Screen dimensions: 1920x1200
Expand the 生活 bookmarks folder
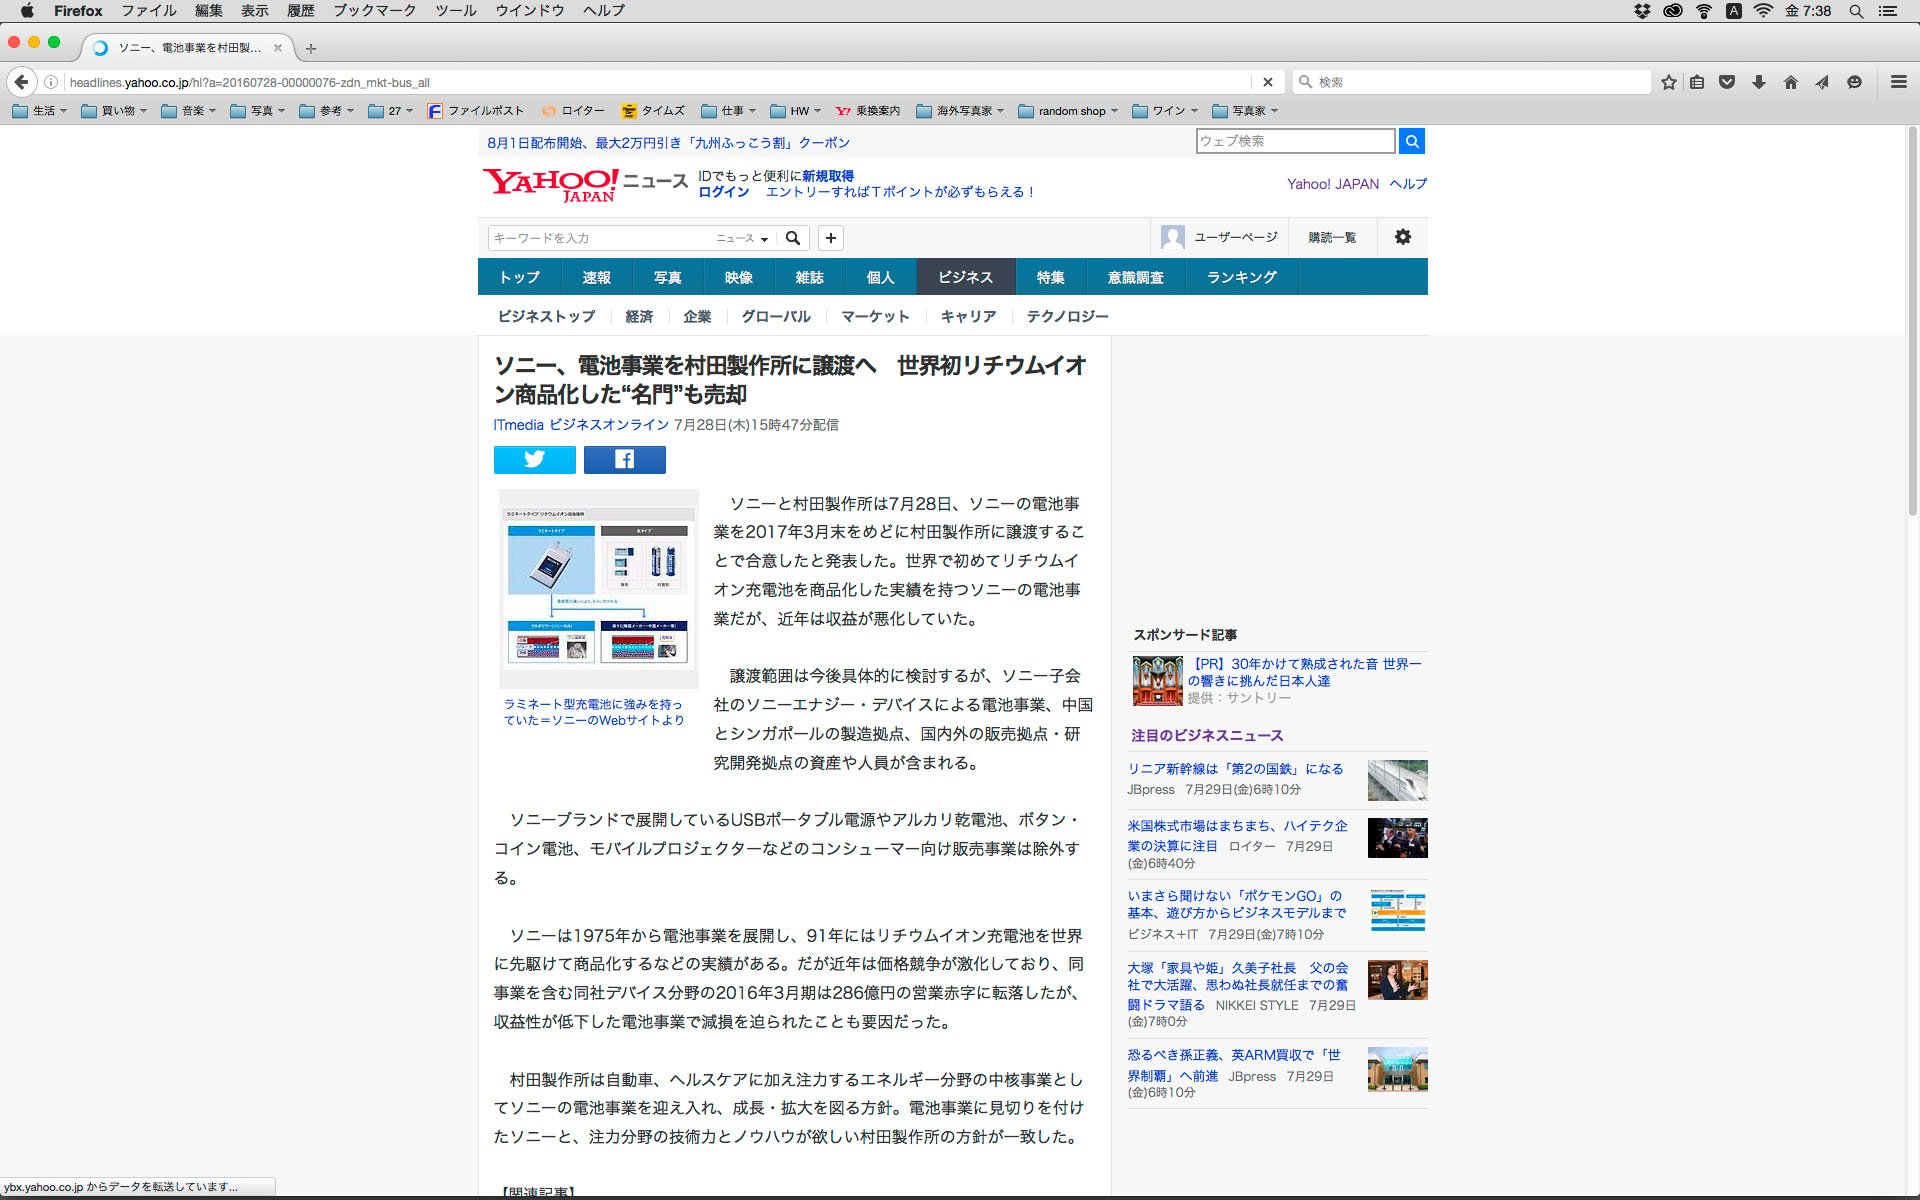coord(40,111)
